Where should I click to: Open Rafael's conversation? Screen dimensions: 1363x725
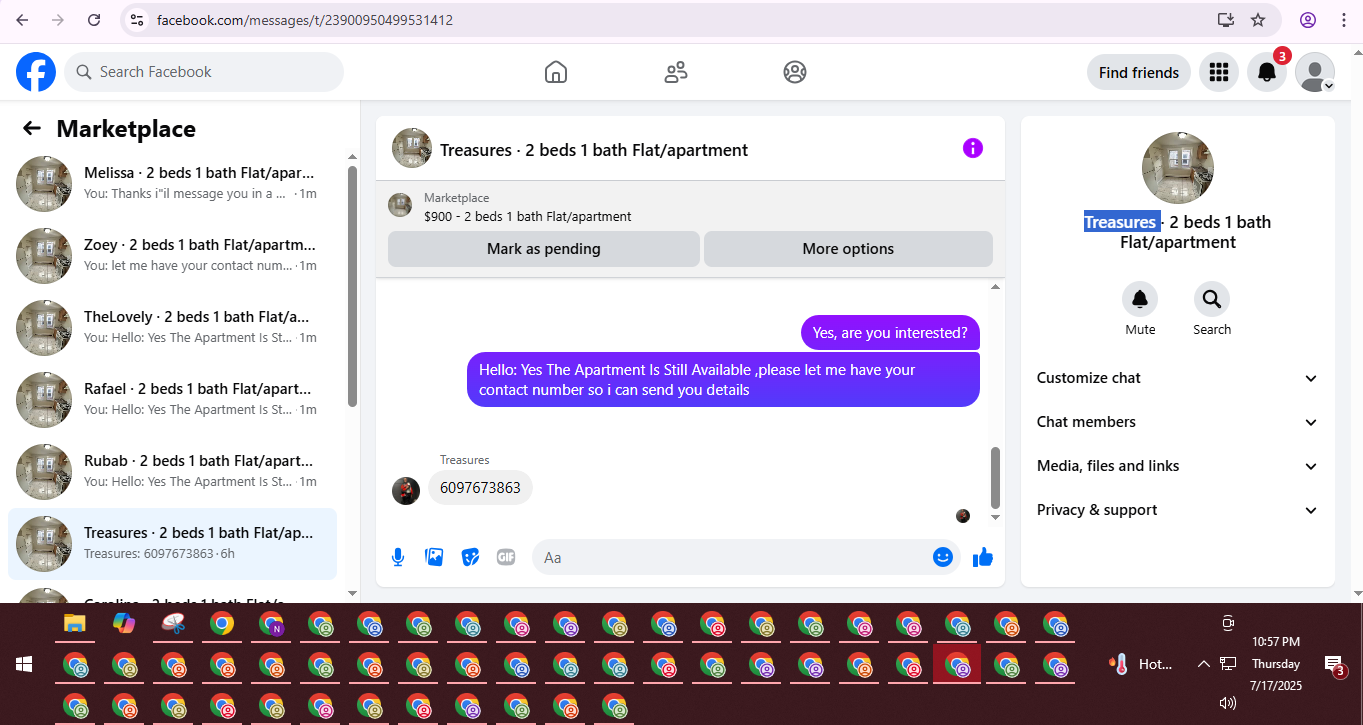[x=173, y=400]
